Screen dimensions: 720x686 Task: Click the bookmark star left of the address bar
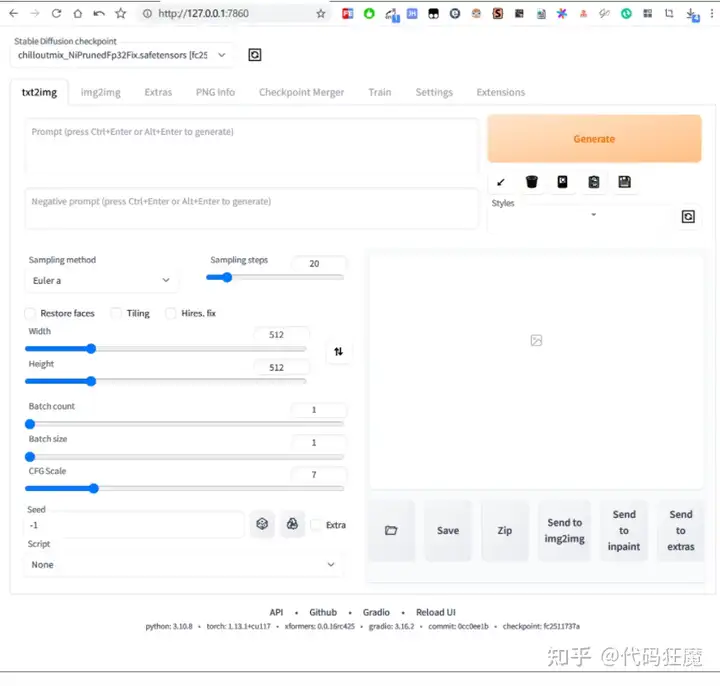(120, 14)
